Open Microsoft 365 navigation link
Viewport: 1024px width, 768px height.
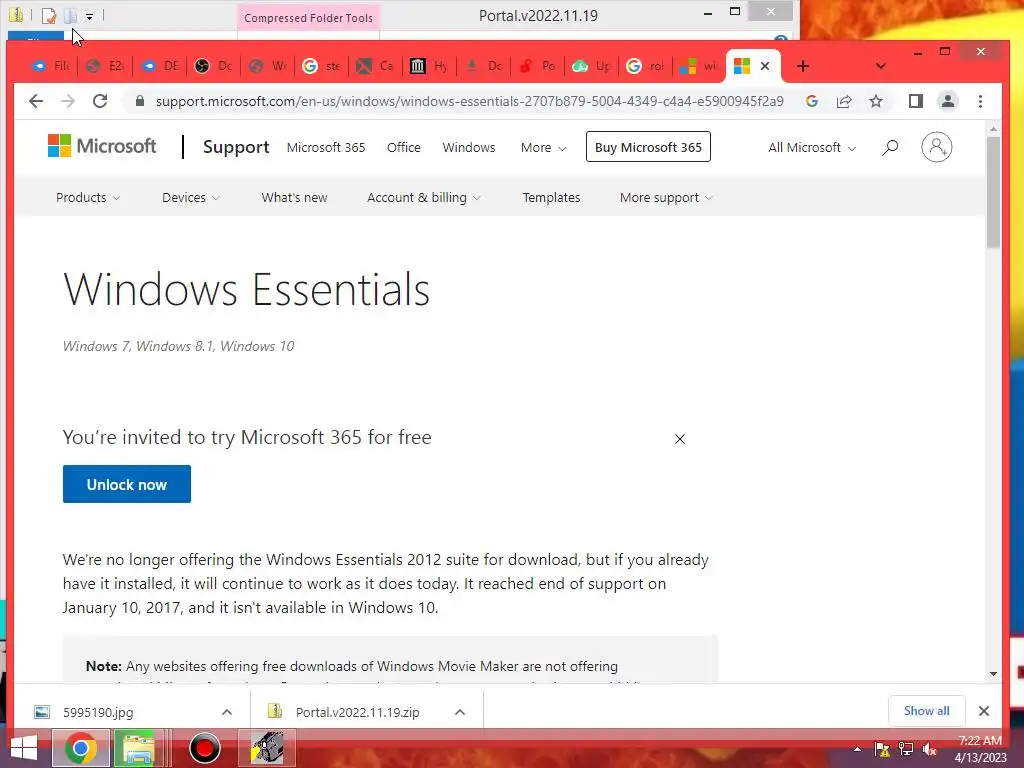click(x=326, y=148)
